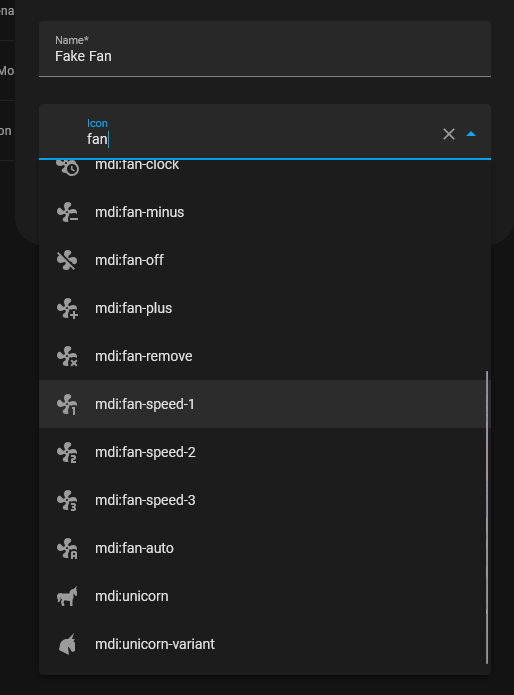Click the unicorn icon
Image resolution: width=514 pixels, height=695 pixels.
[67, 596]
